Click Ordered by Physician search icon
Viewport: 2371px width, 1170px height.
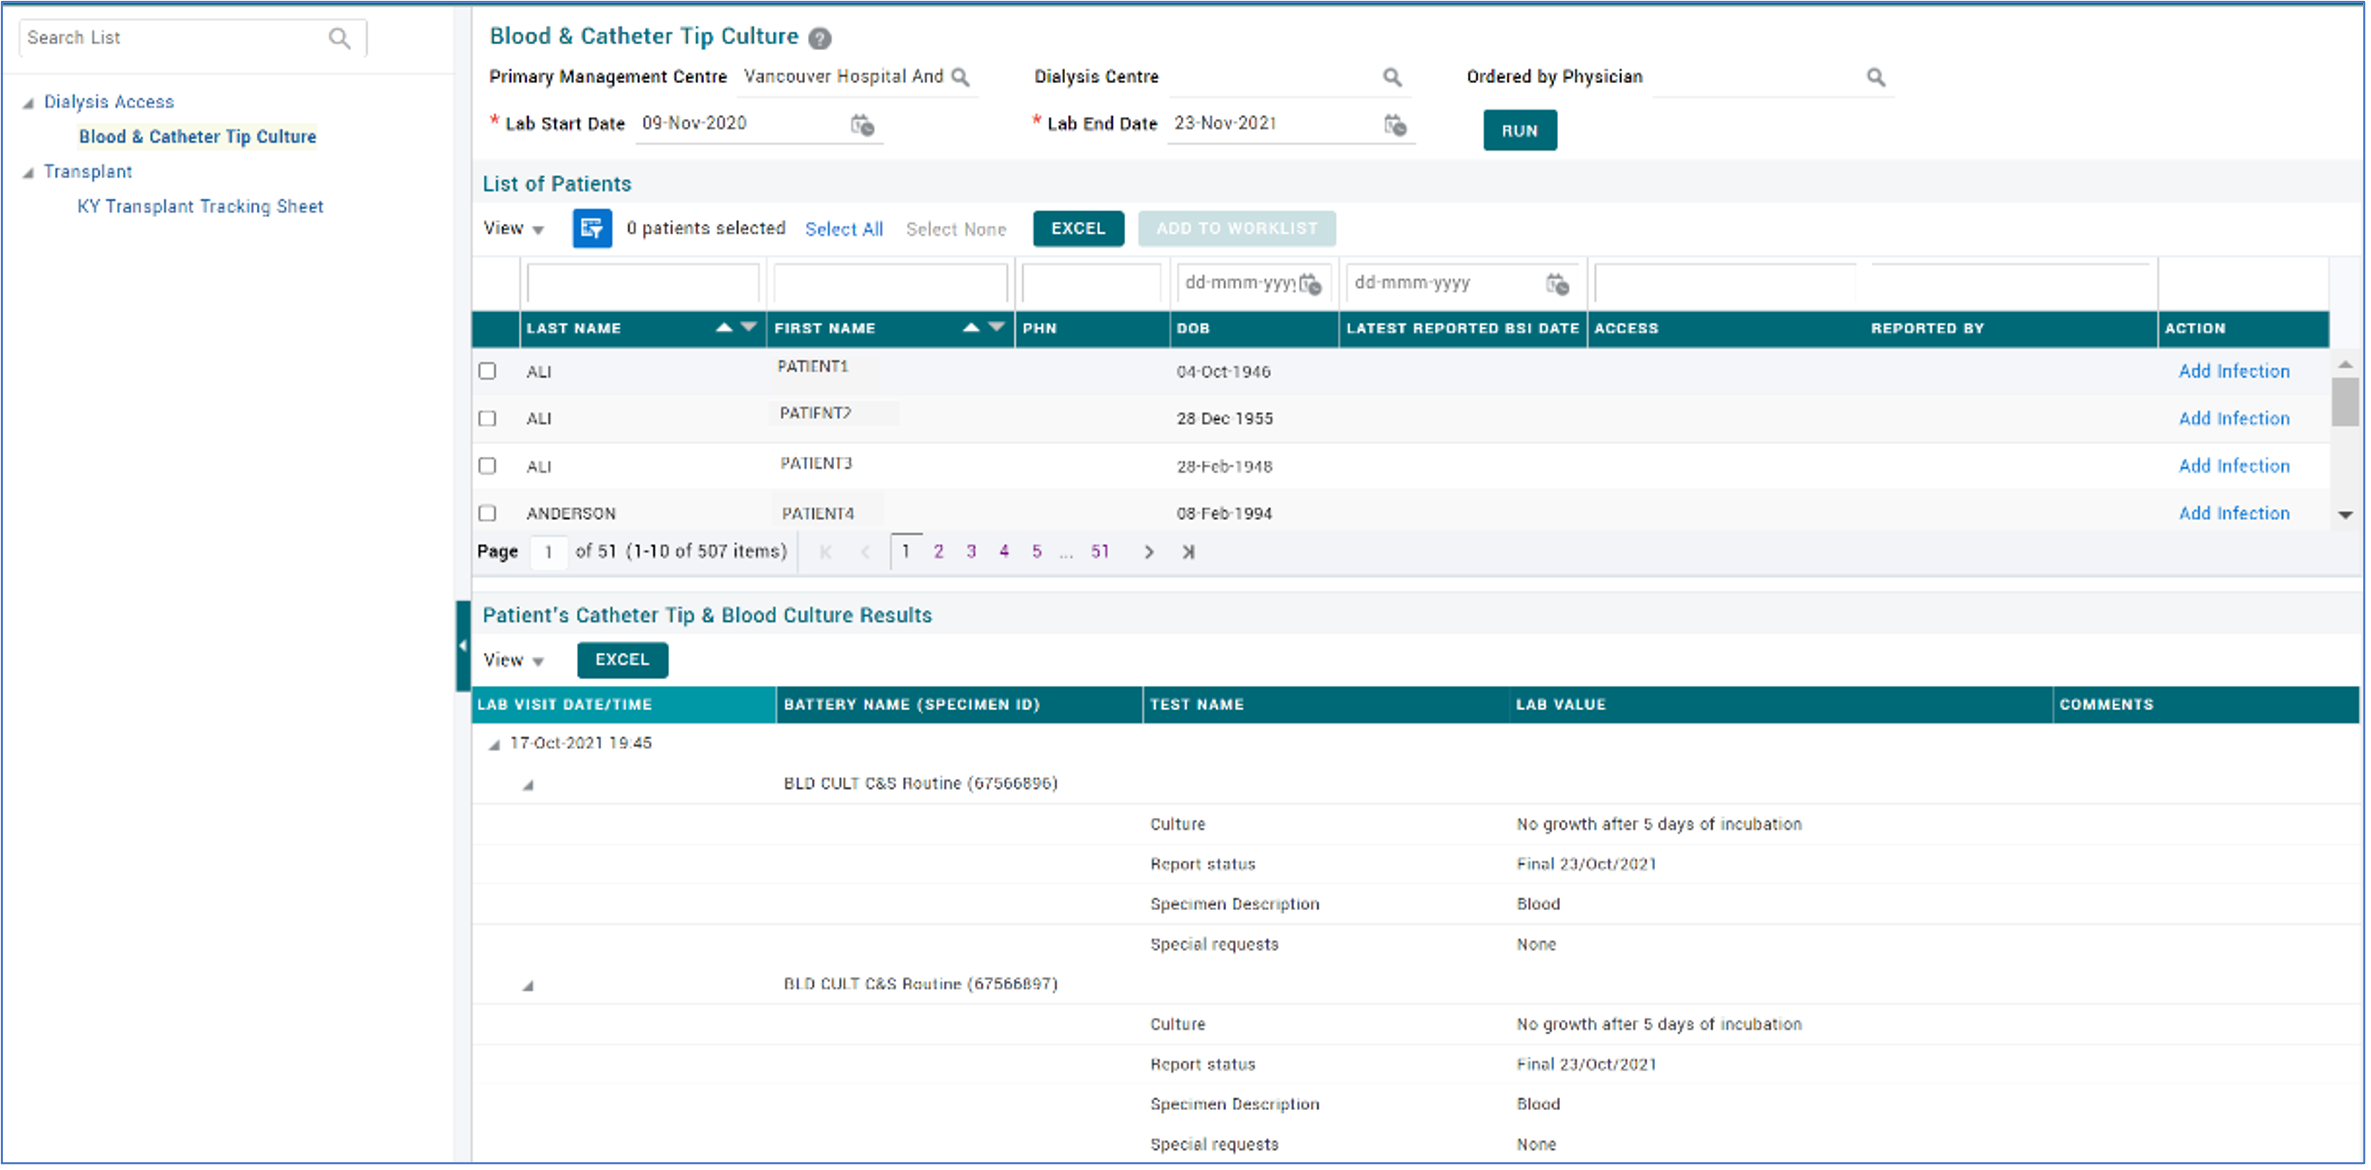tap(1876, 77)
